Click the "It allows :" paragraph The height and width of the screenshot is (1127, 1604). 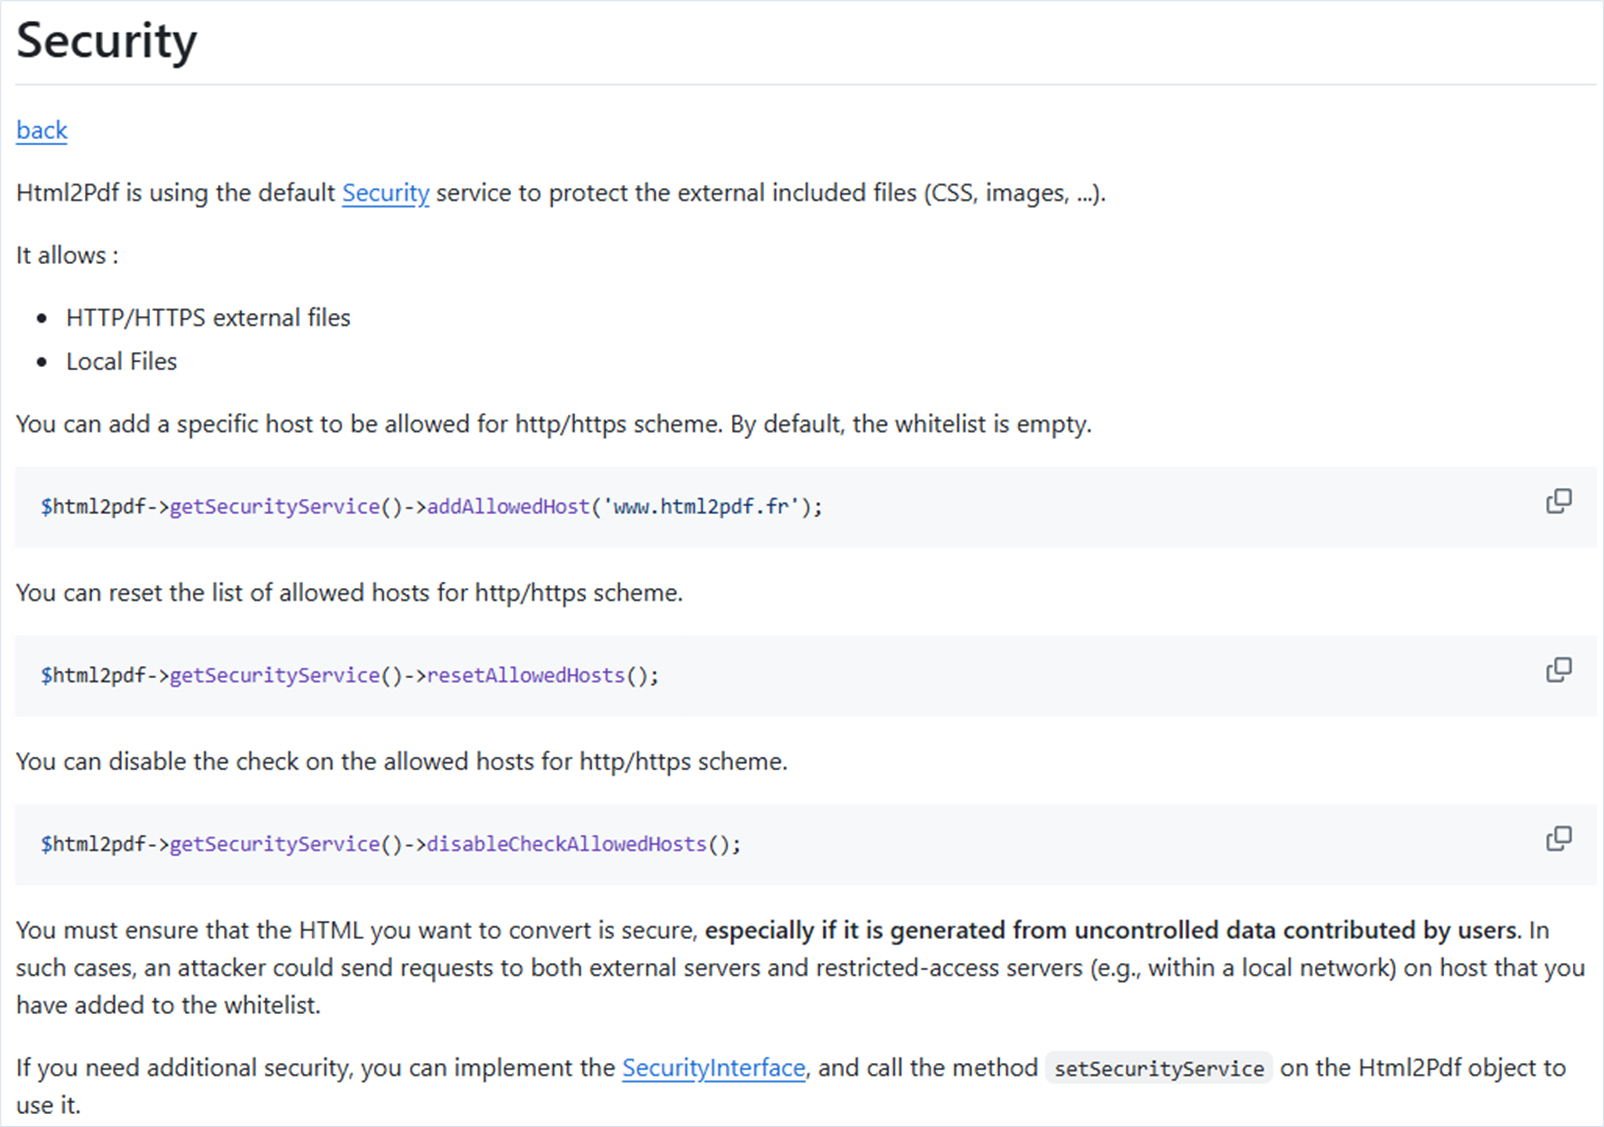[x=67, y=256]
